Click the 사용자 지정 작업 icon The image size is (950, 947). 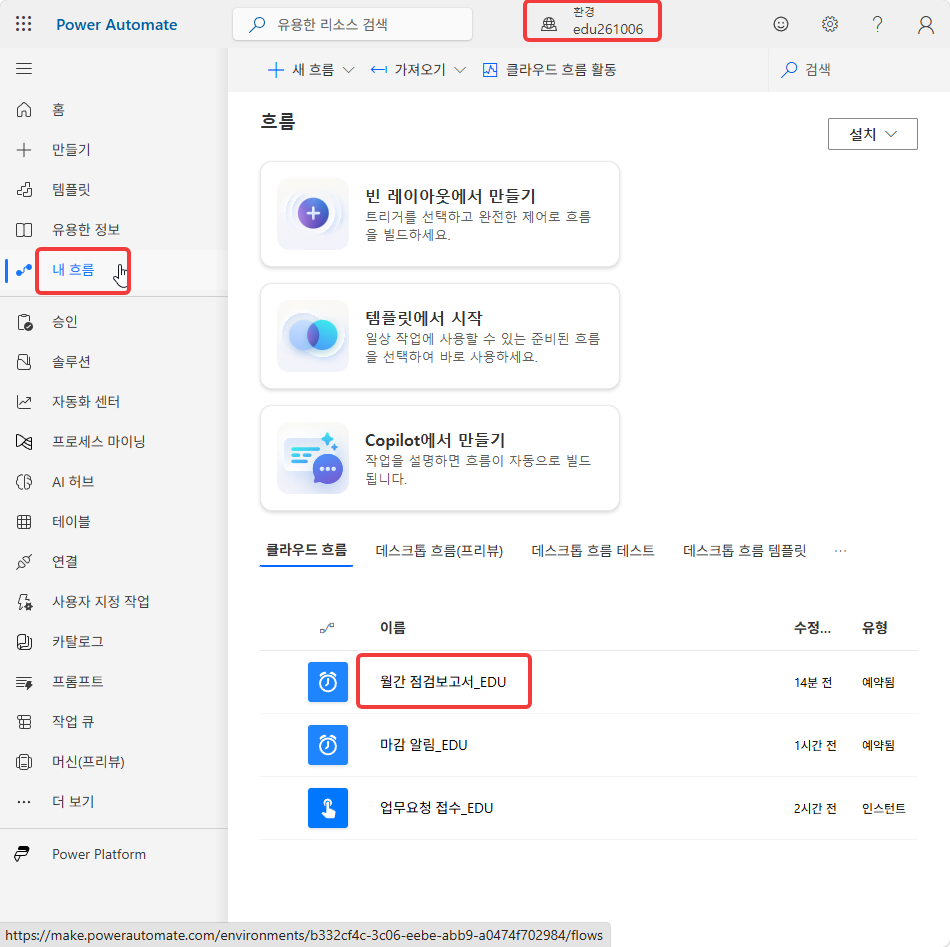pyautogui.click(x=24, y=602)
